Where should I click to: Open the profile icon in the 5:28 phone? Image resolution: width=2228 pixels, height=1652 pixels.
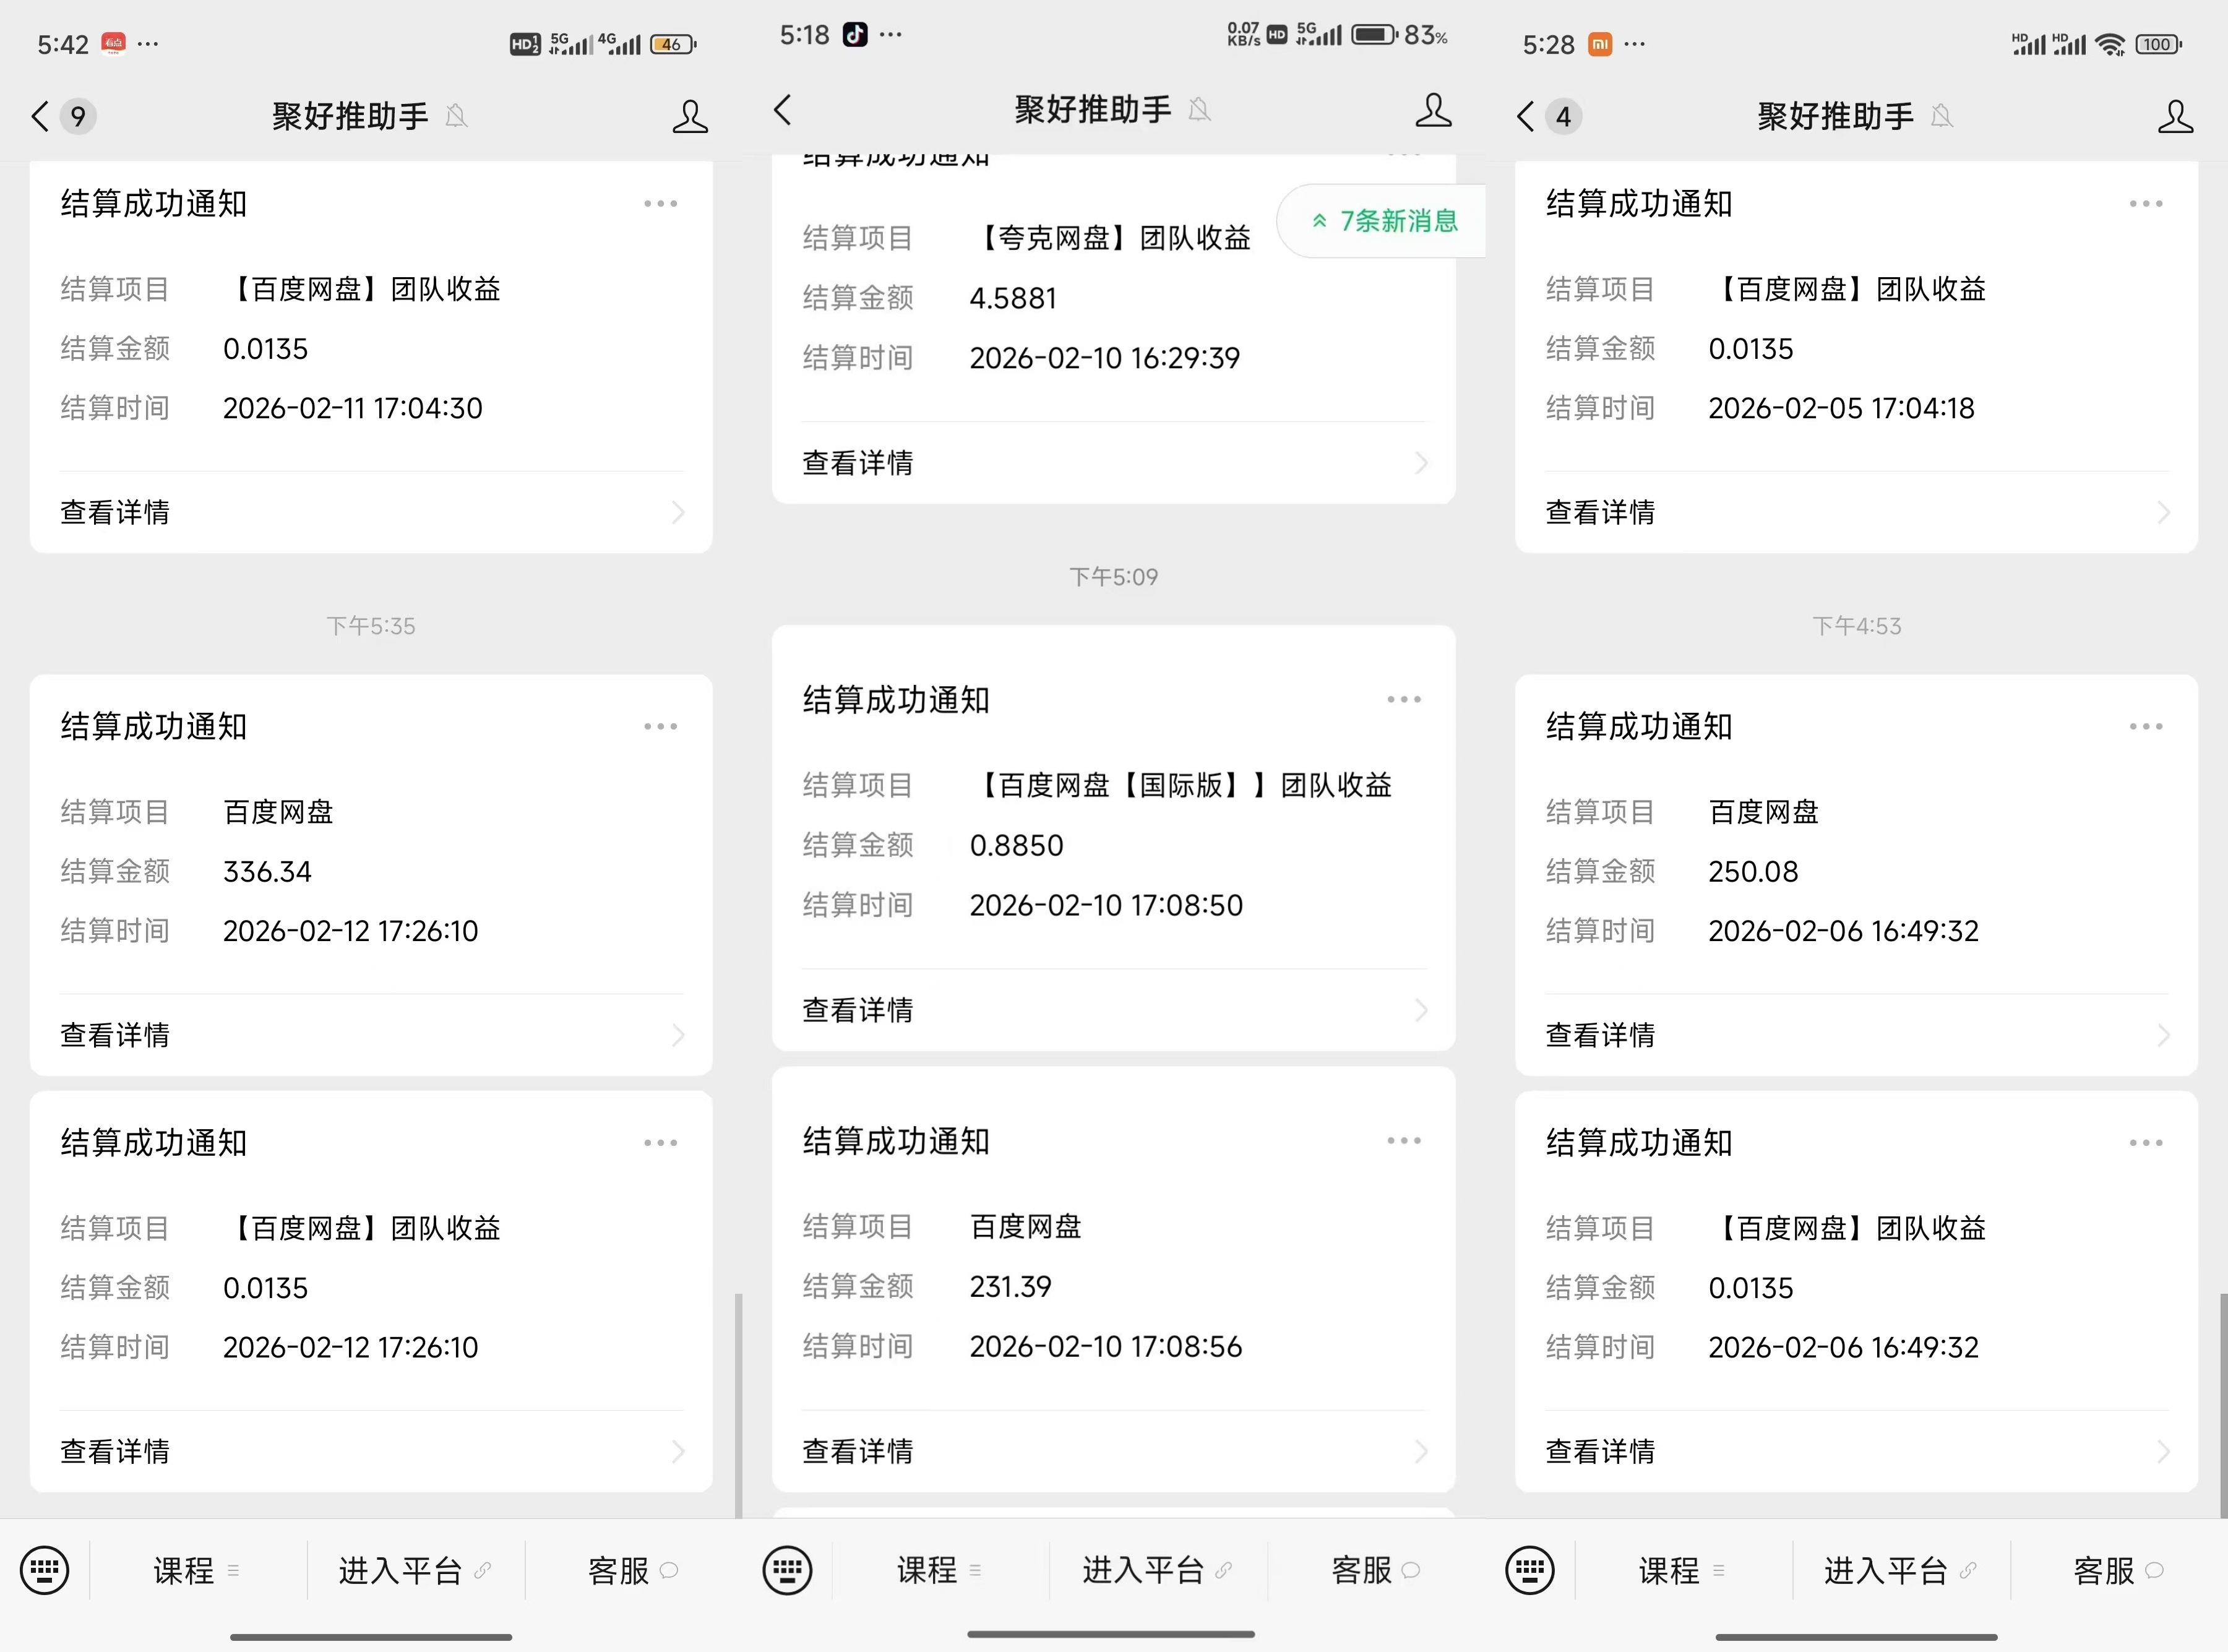pos(2175,116)
